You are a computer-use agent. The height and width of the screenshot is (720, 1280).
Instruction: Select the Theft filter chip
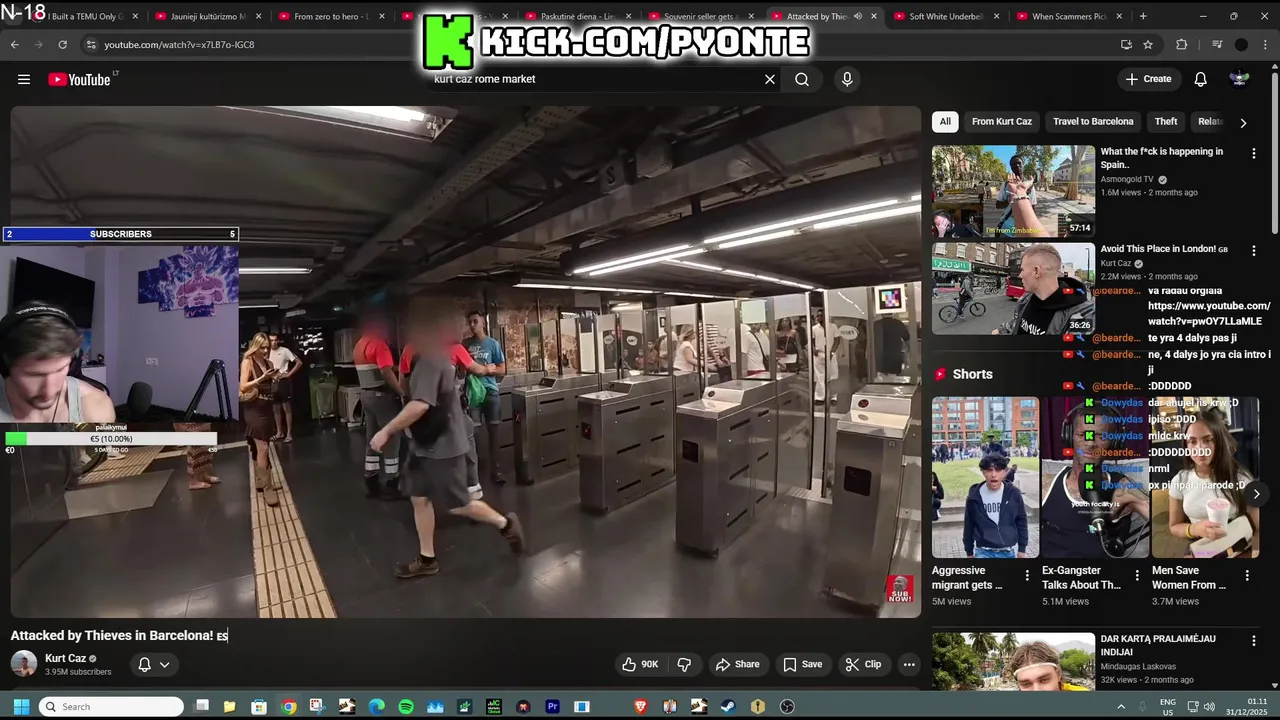(x=1166, y=121)
